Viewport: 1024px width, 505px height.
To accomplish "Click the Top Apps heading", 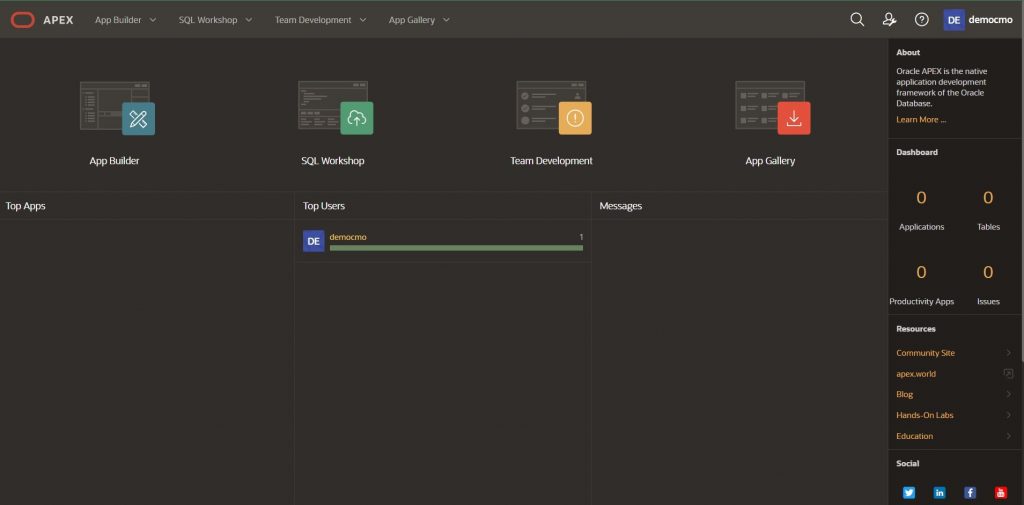I will point(25,206).
